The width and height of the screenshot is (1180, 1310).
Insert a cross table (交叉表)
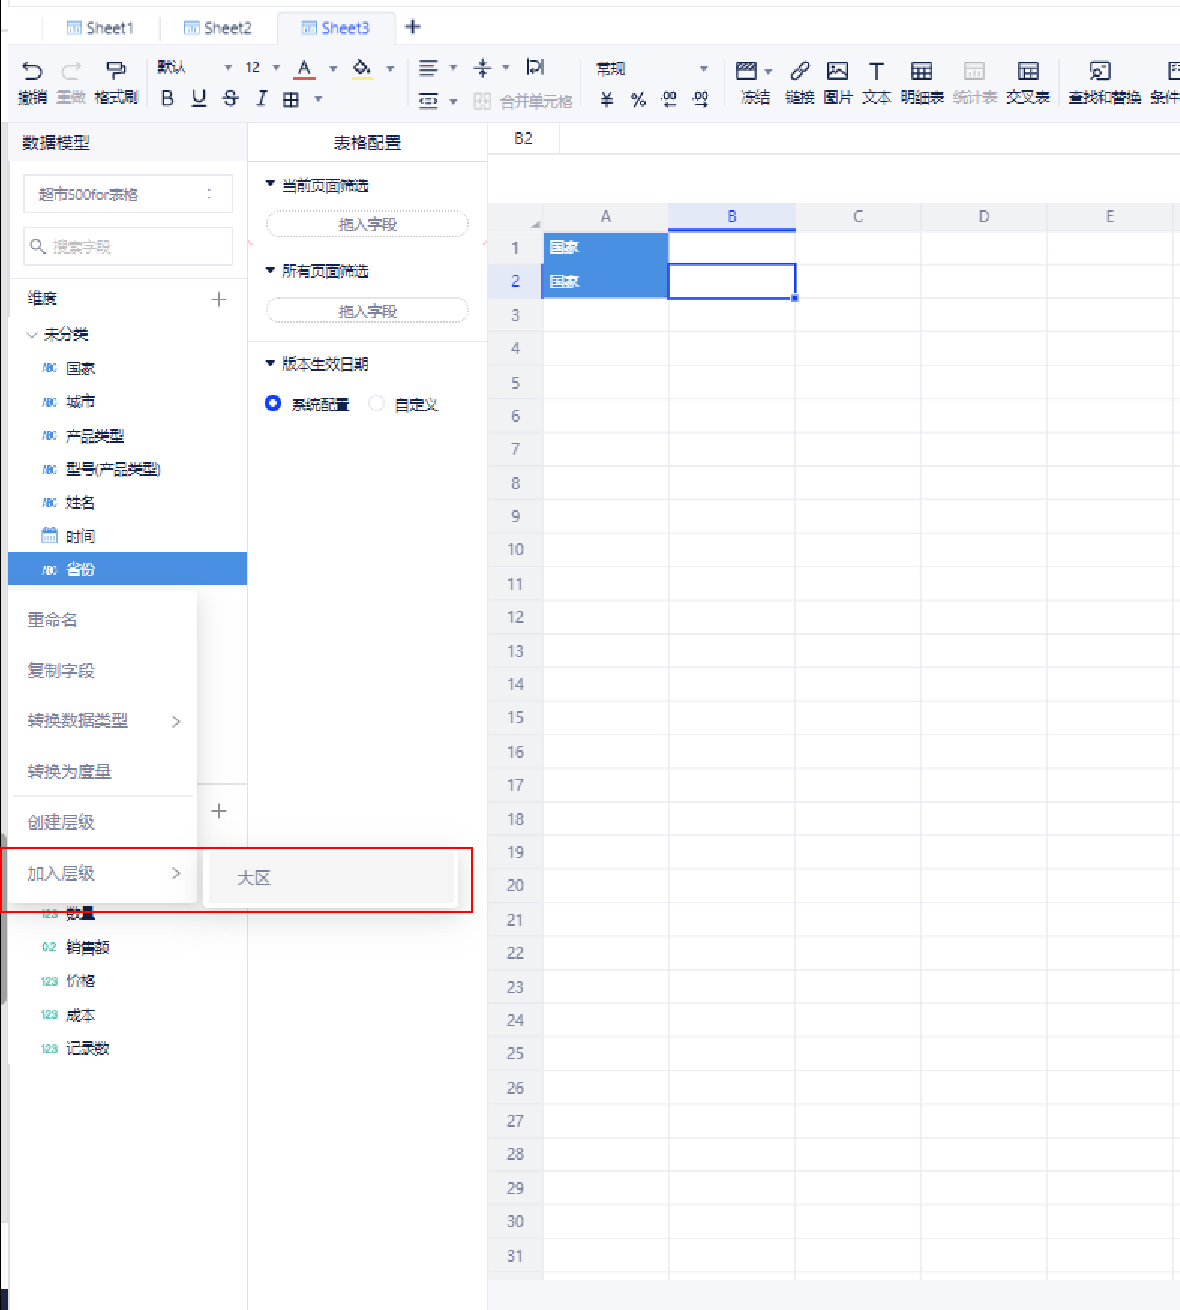coord(1027,71)
